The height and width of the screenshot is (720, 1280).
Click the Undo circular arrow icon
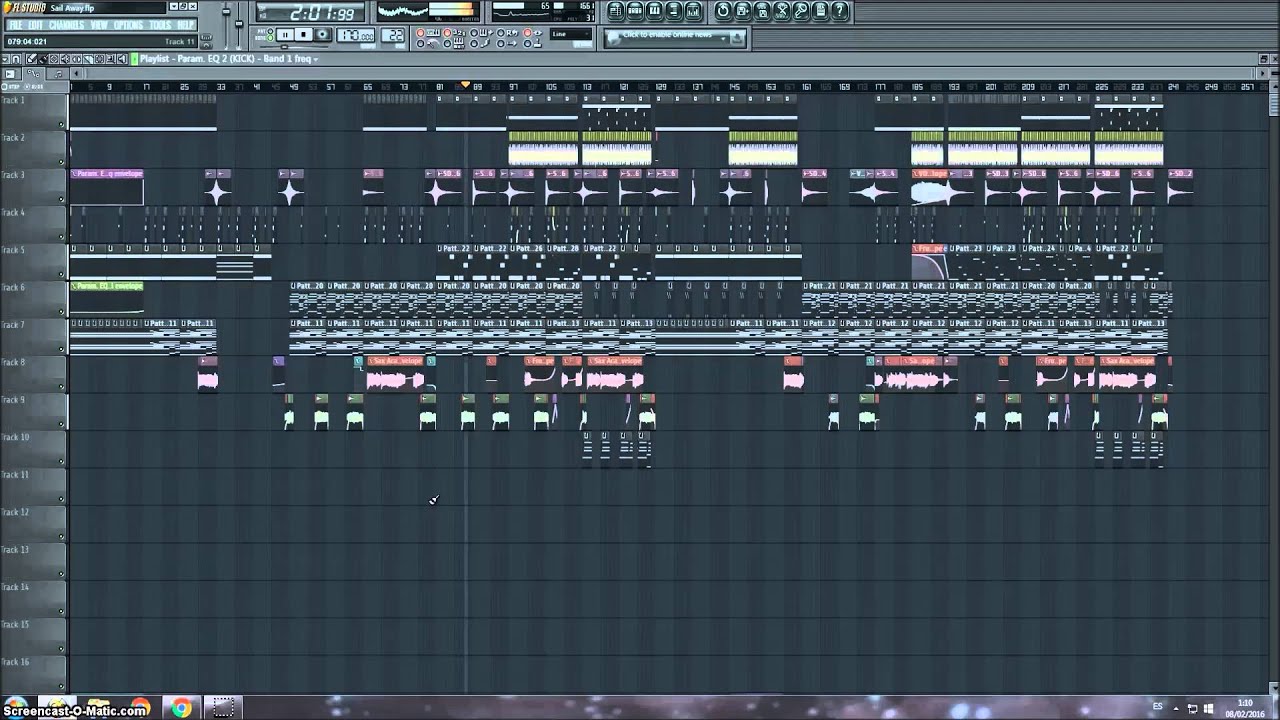723,11
